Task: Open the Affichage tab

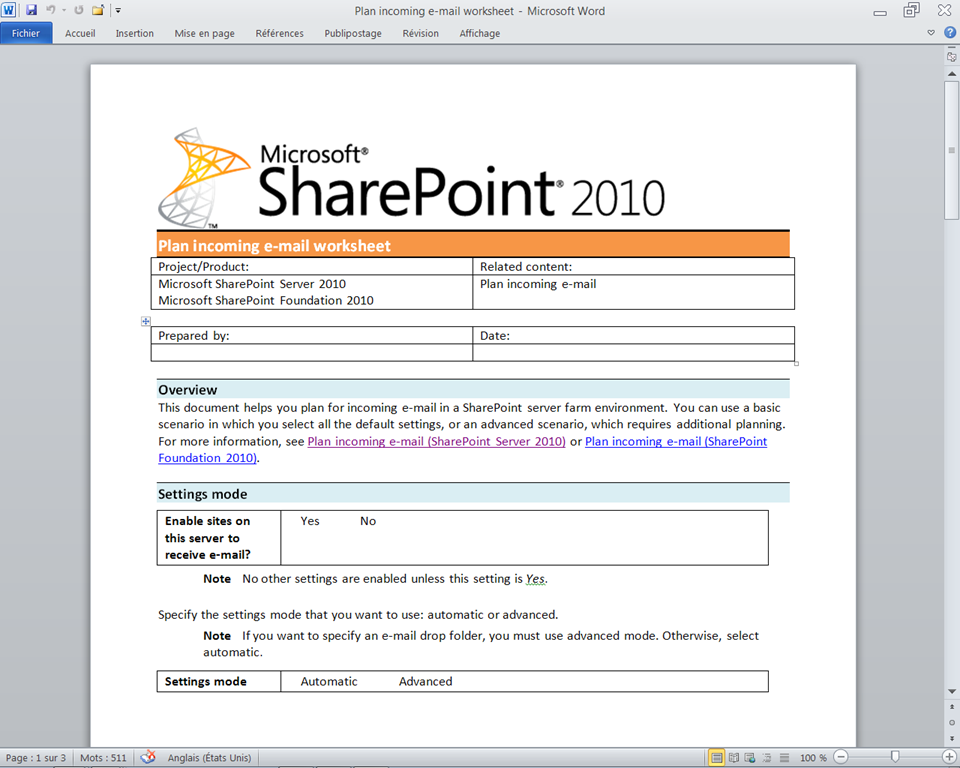Action: 480,33
